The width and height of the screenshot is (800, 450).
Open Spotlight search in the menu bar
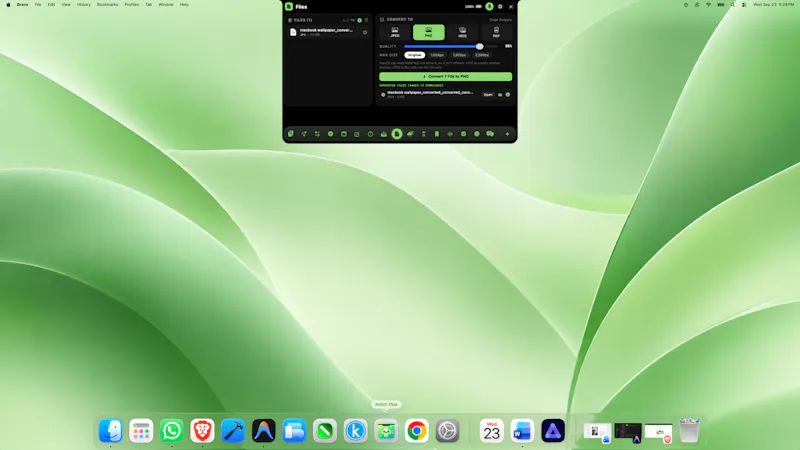click(x=732, y=5)
